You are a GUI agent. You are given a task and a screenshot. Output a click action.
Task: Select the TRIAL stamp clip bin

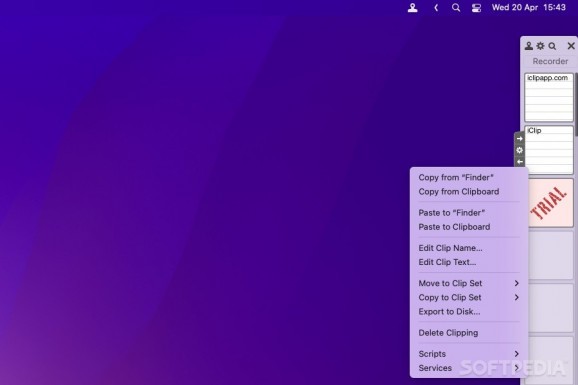tap(551, 203)
